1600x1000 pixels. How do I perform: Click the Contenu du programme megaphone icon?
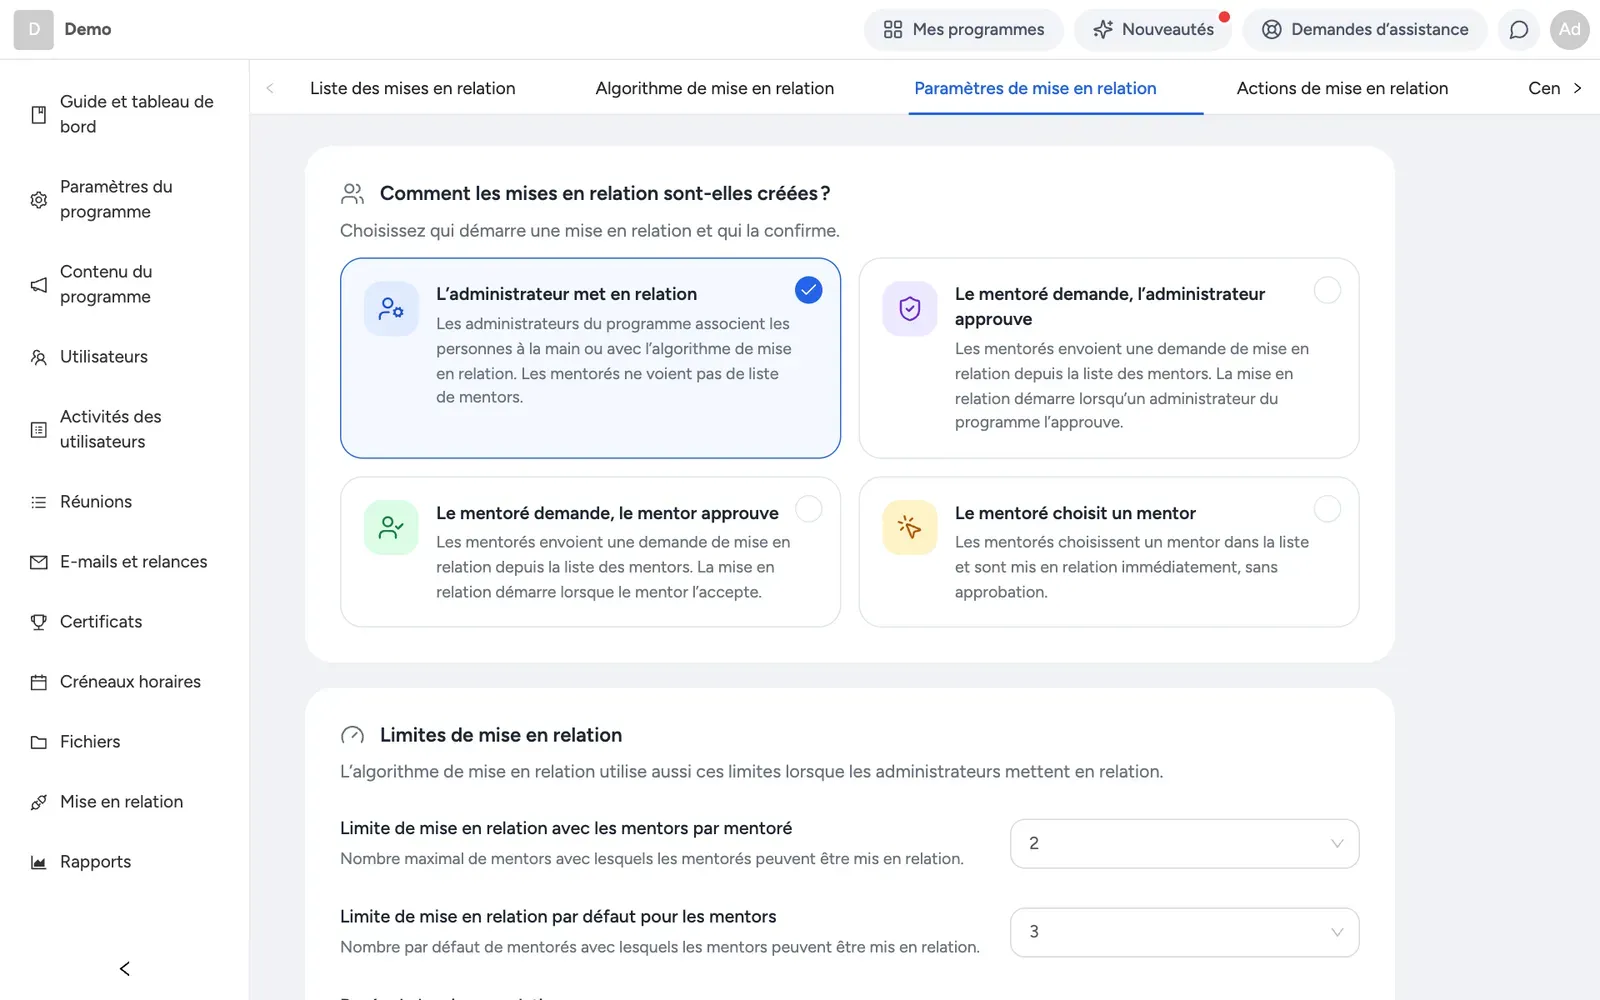coord(39,285)
